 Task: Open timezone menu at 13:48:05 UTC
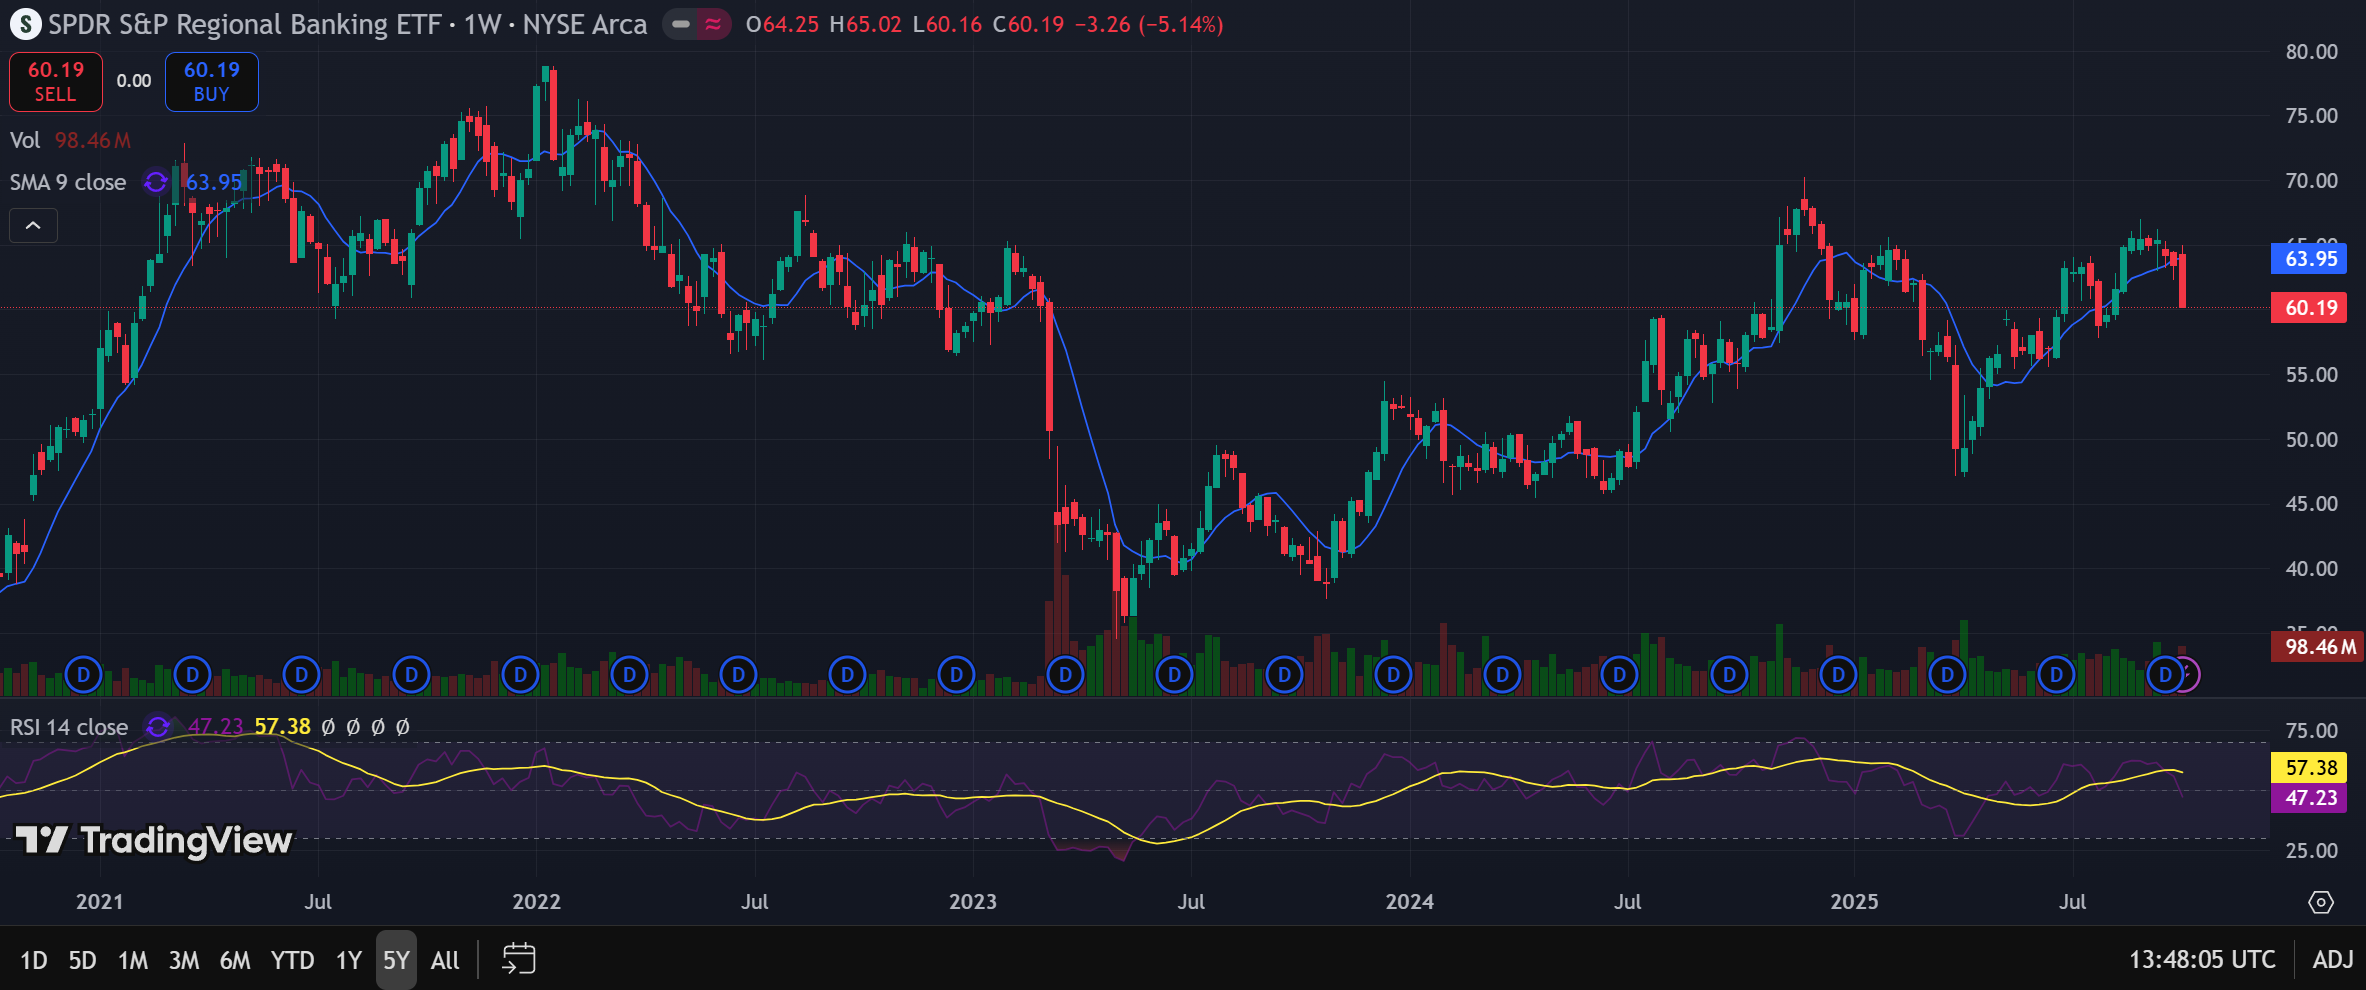(2202, 960)
